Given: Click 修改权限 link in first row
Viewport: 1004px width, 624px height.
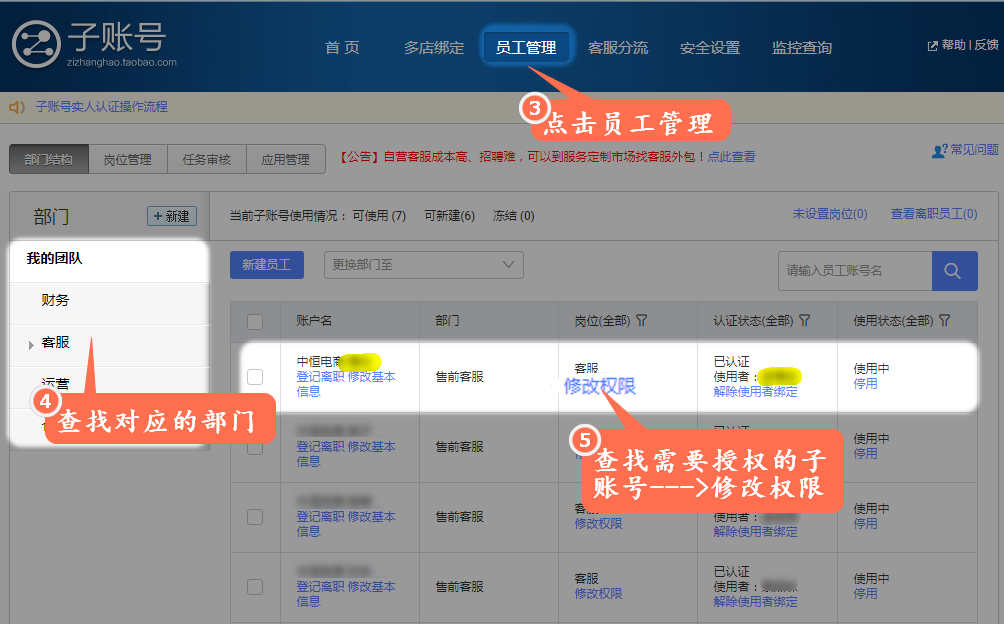Looking at the screenshot, I should (x=599, y=386).
